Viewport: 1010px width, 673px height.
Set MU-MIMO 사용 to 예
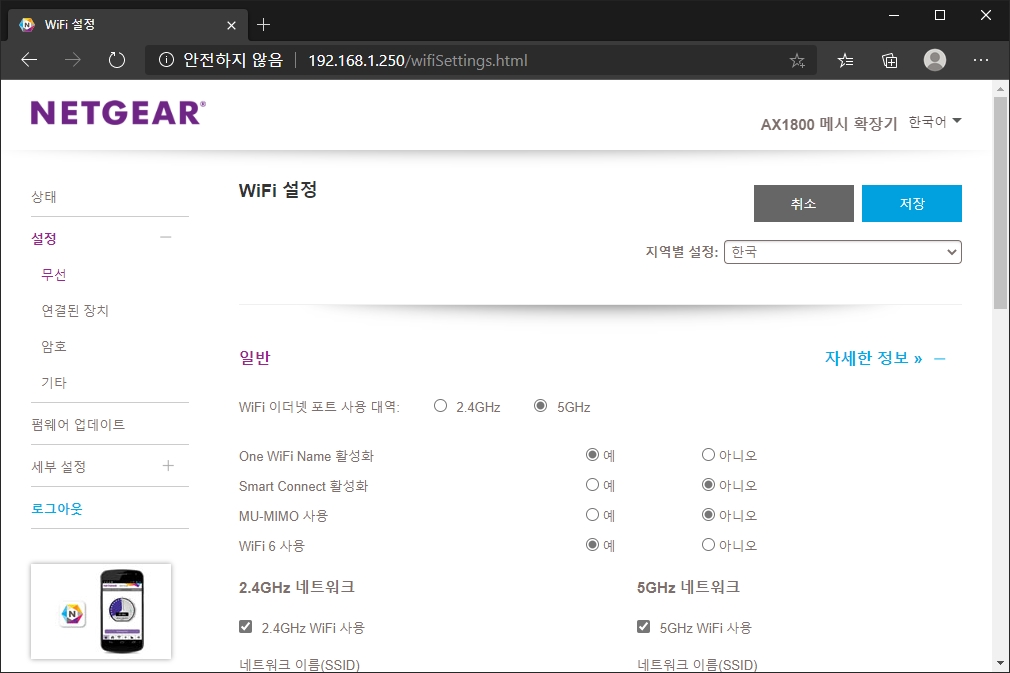point(593,515)
